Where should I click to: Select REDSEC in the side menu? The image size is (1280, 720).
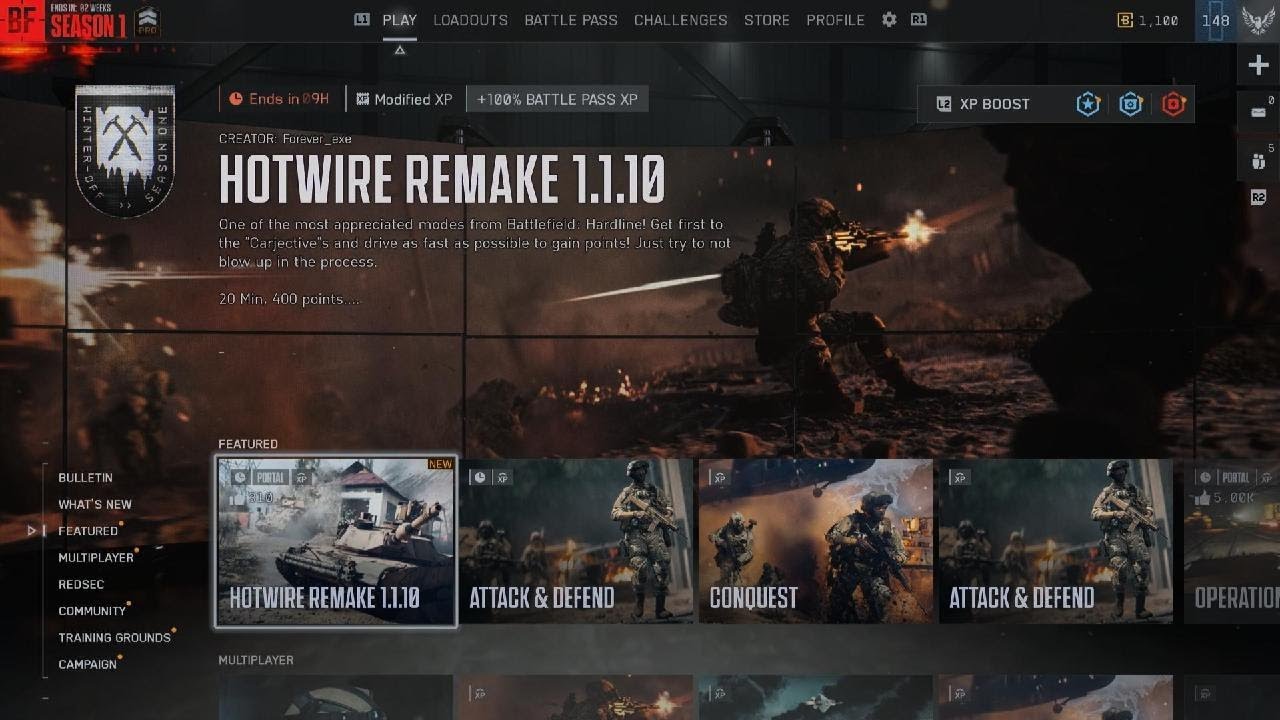(x=81, y=585)
